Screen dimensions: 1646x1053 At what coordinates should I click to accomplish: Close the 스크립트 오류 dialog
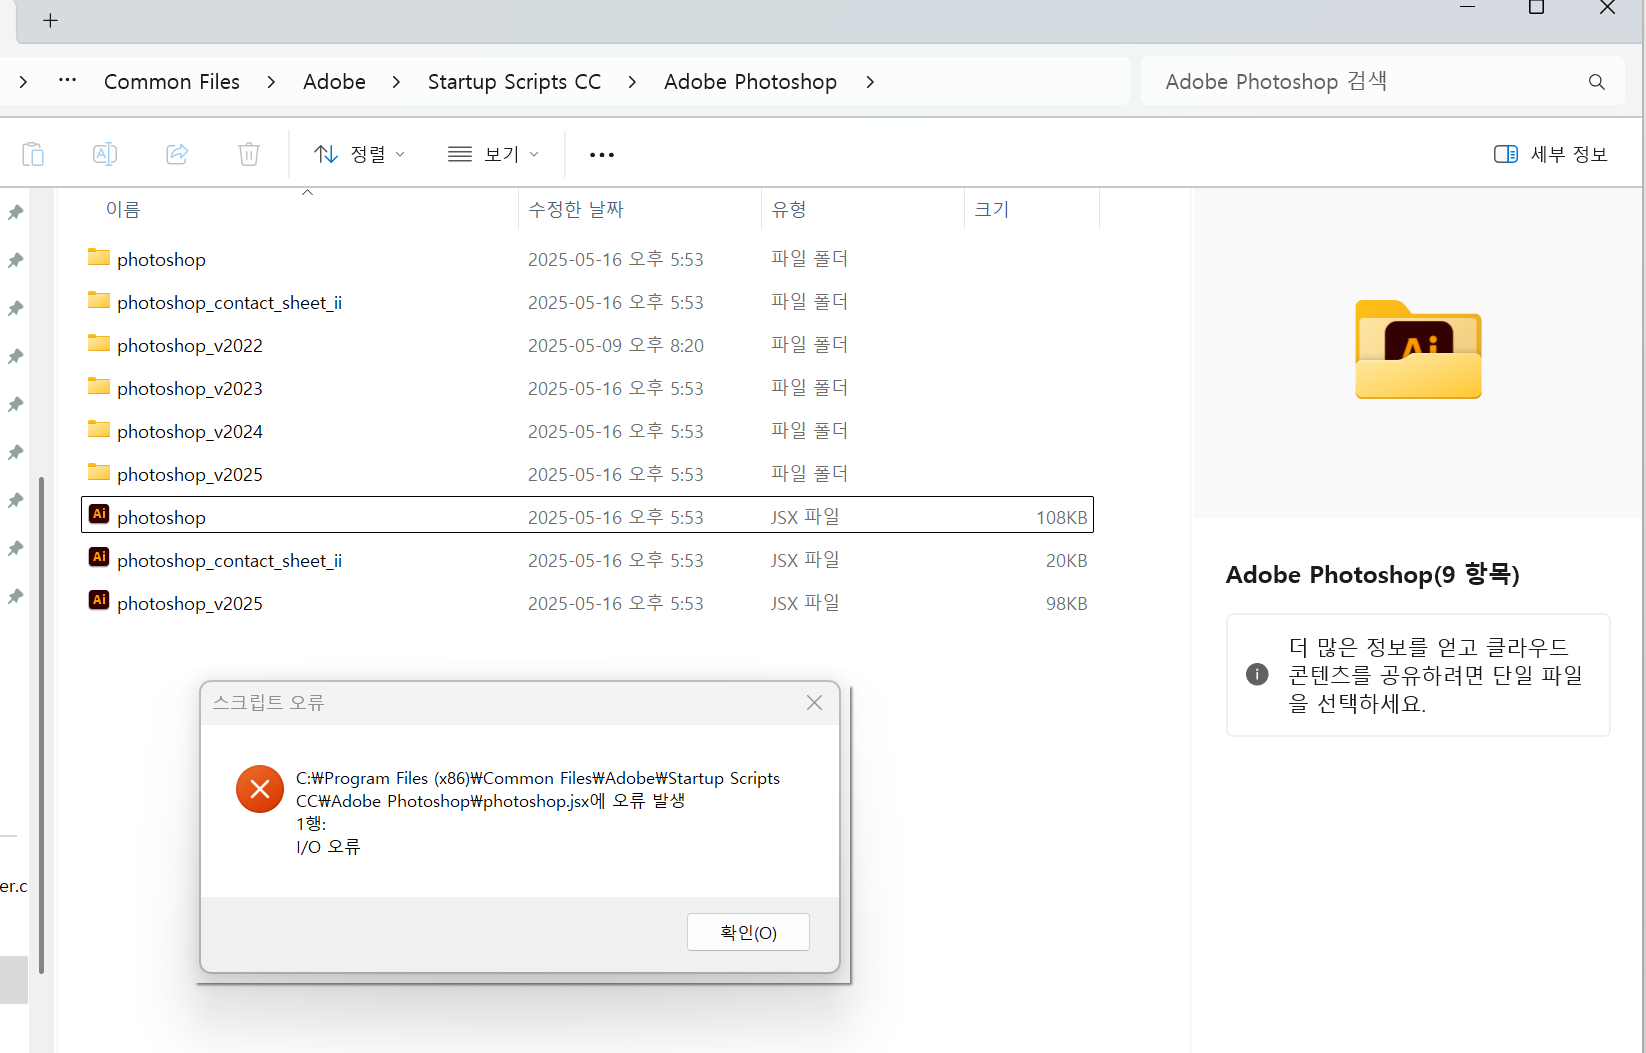click(x=813, y=702)
